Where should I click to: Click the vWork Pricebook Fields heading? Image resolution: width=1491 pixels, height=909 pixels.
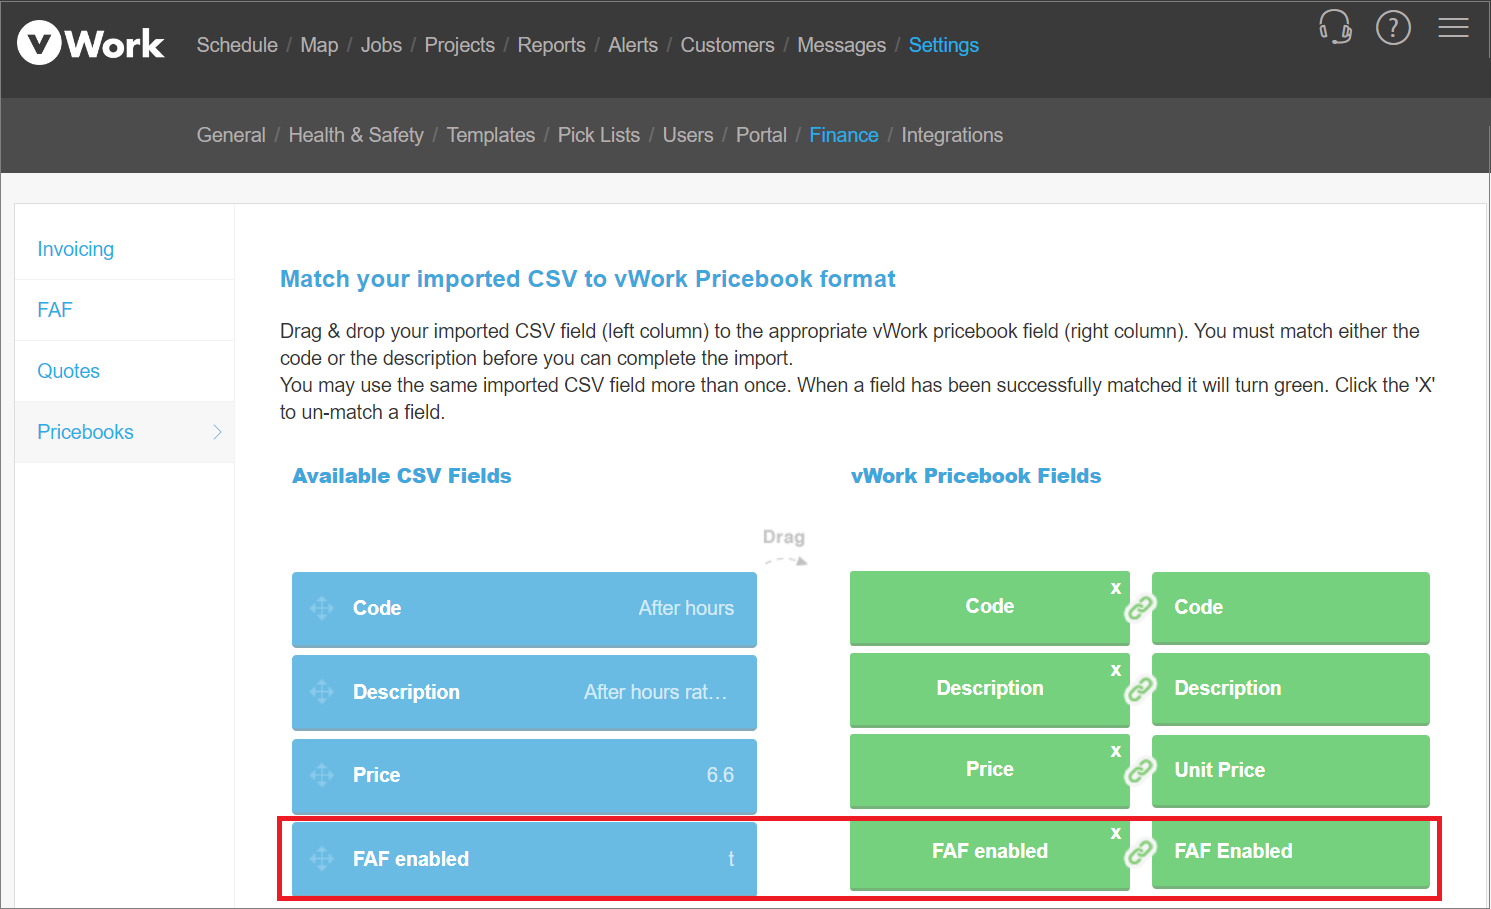coord(976,476)
